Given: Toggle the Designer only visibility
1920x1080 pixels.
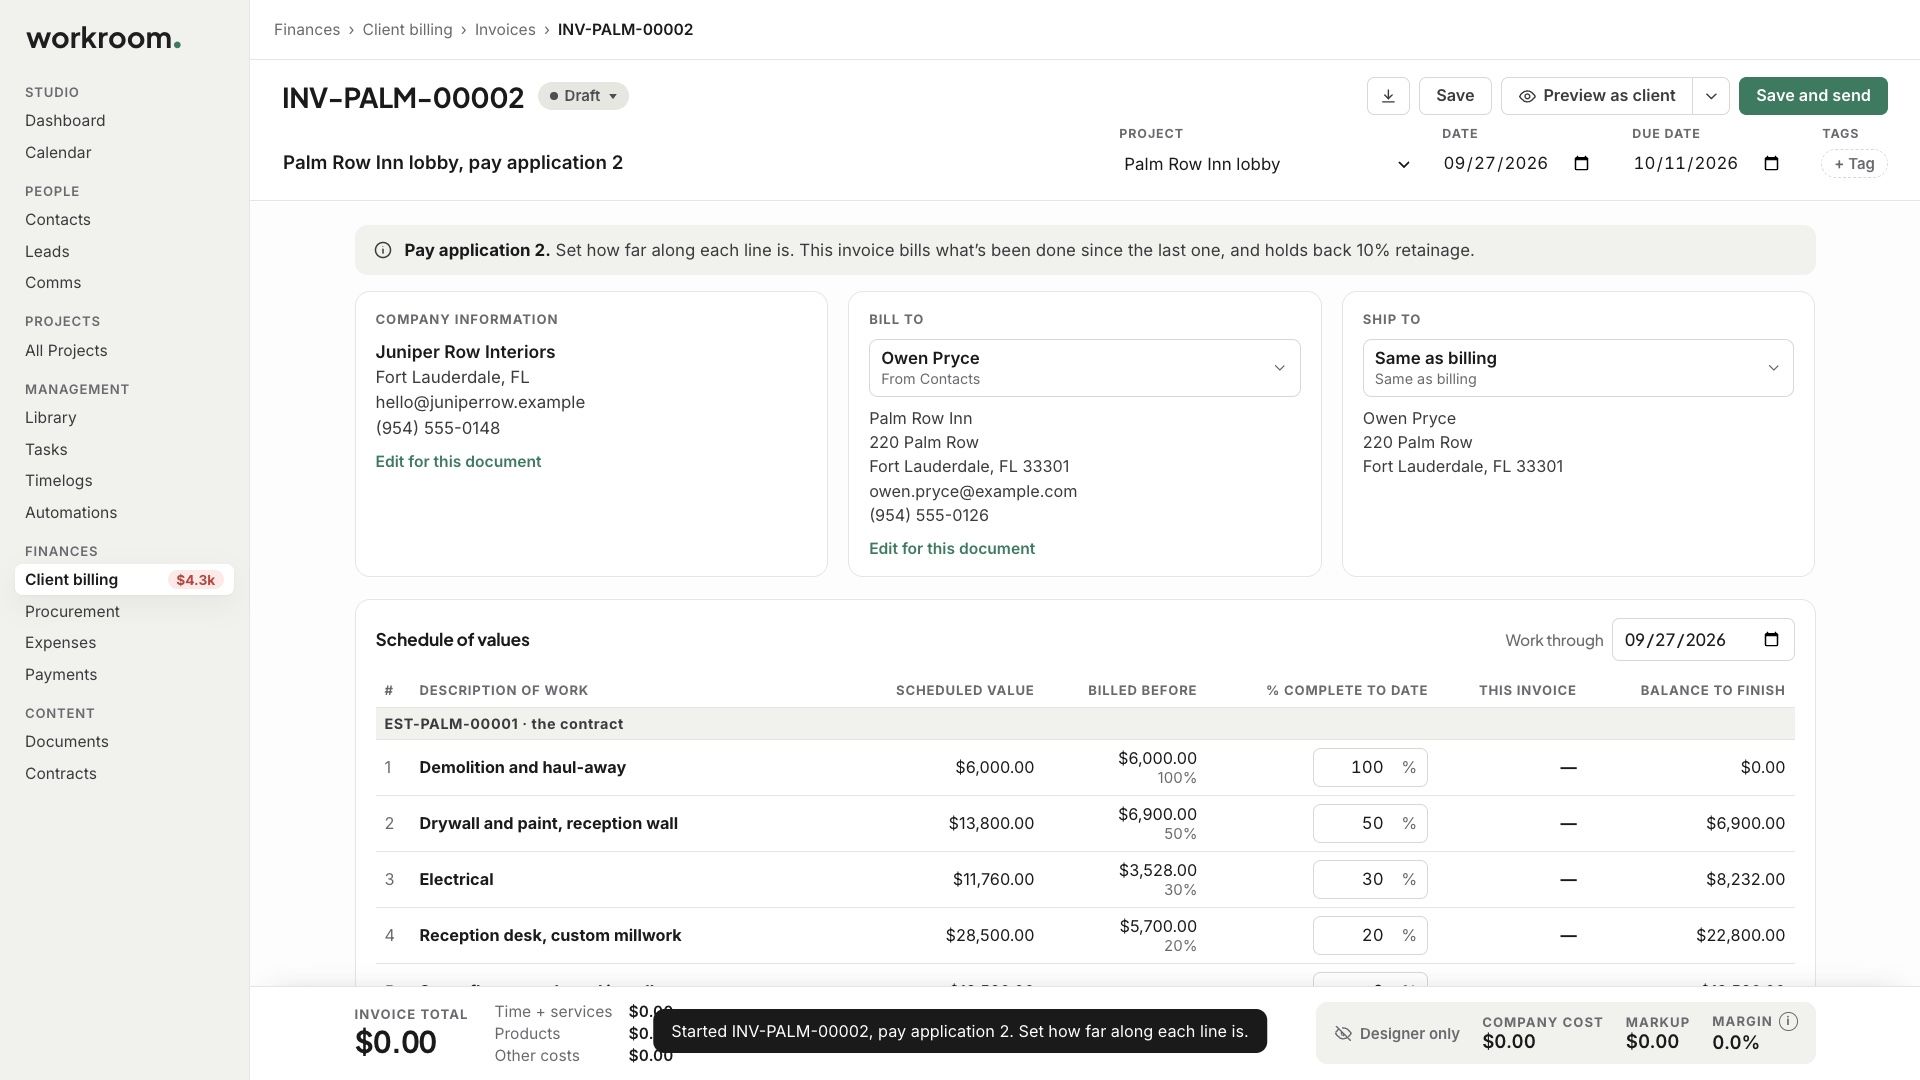Looking at the screenshot, I should coord(1397,1034).
